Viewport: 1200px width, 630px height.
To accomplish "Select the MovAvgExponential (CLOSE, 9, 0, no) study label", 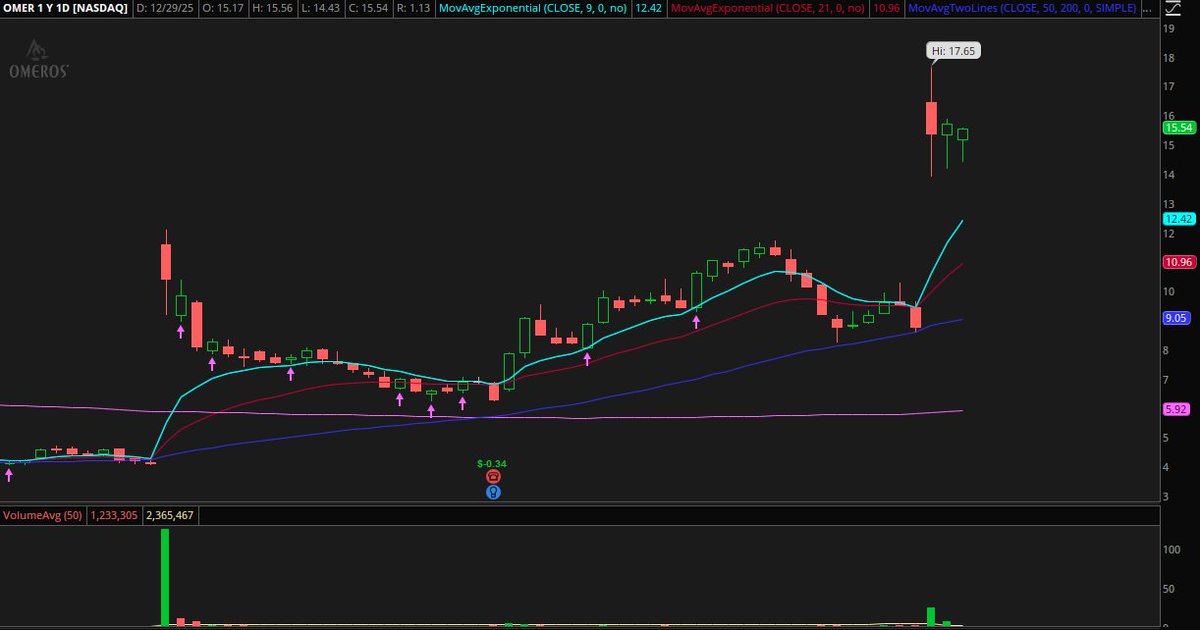I will pyautogui.click(x=533, y=8).
